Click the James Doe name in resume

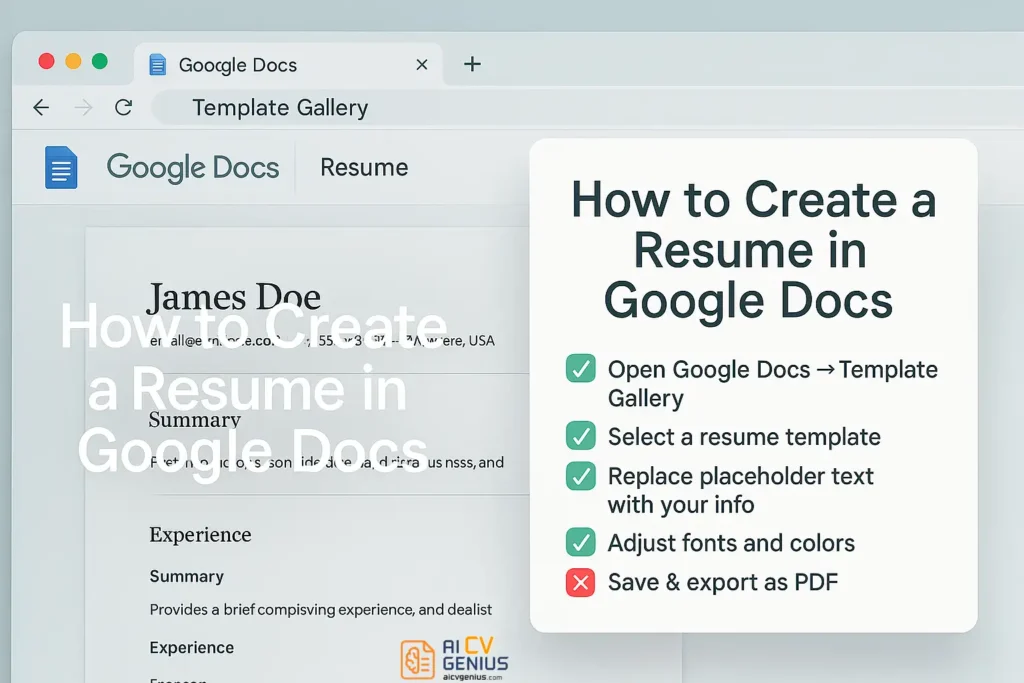[x=234, y=297]
